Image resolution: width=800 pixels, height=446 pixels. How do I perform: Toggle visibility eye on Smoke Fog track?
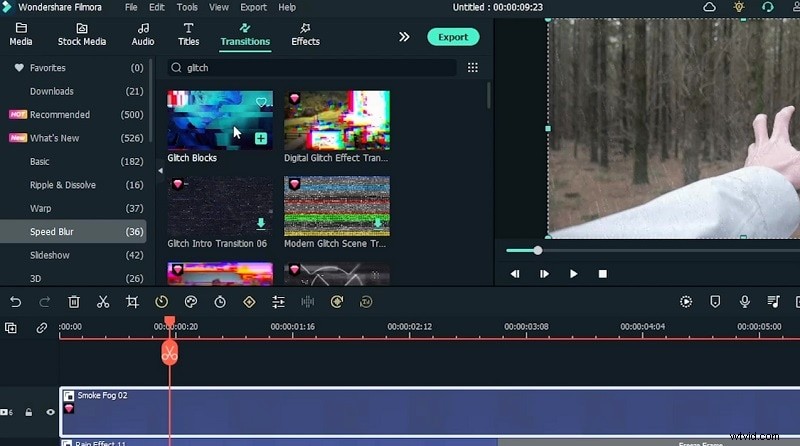(x=50, y=412)
